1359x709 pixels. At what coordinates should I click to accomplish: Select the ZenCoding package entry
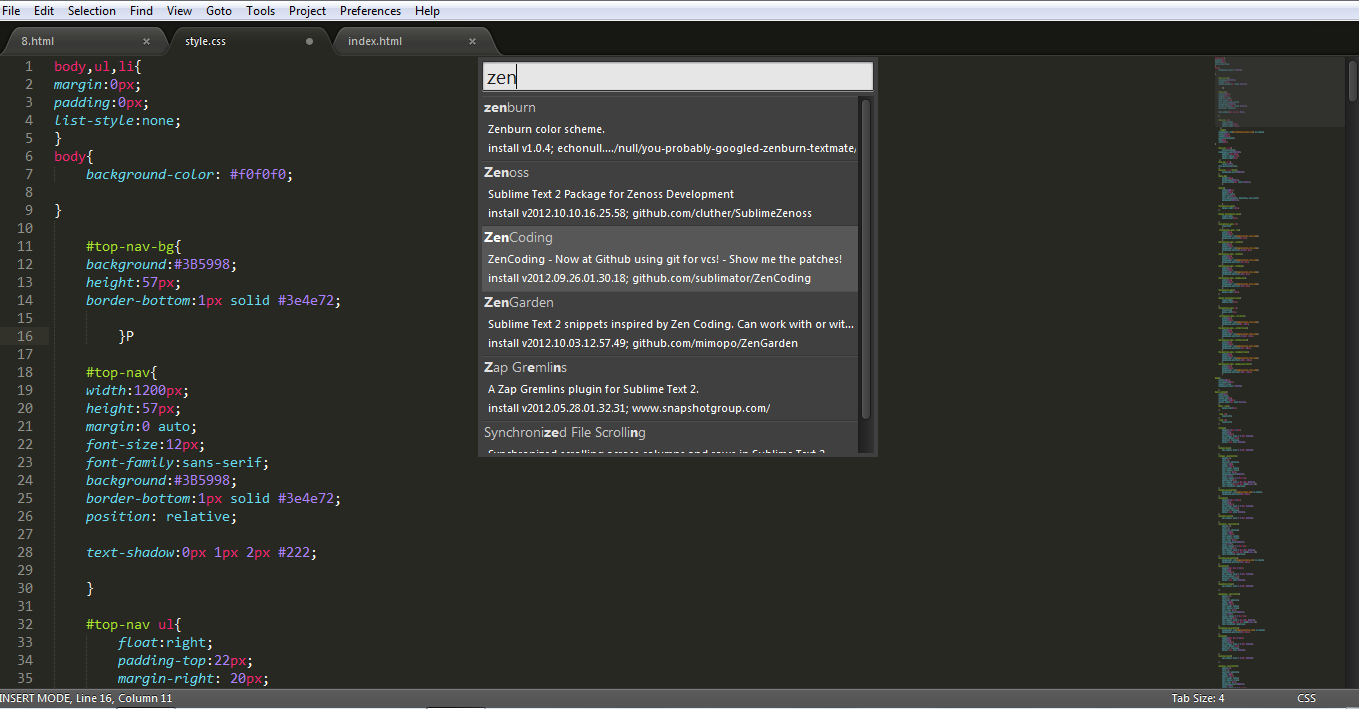click(660, 257)
